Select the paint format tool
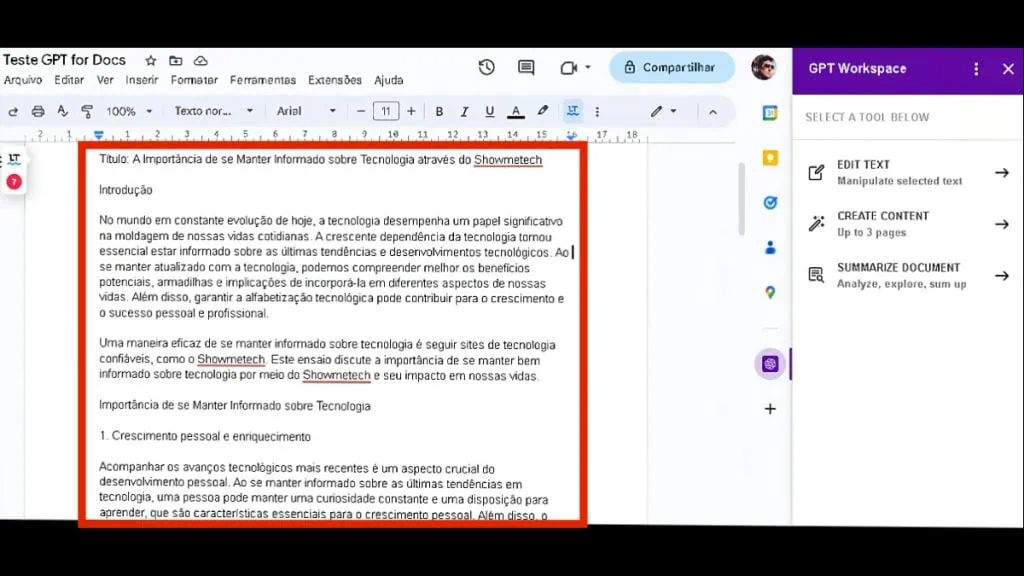This screenshot has width=1024, height=576. [87, 111]
